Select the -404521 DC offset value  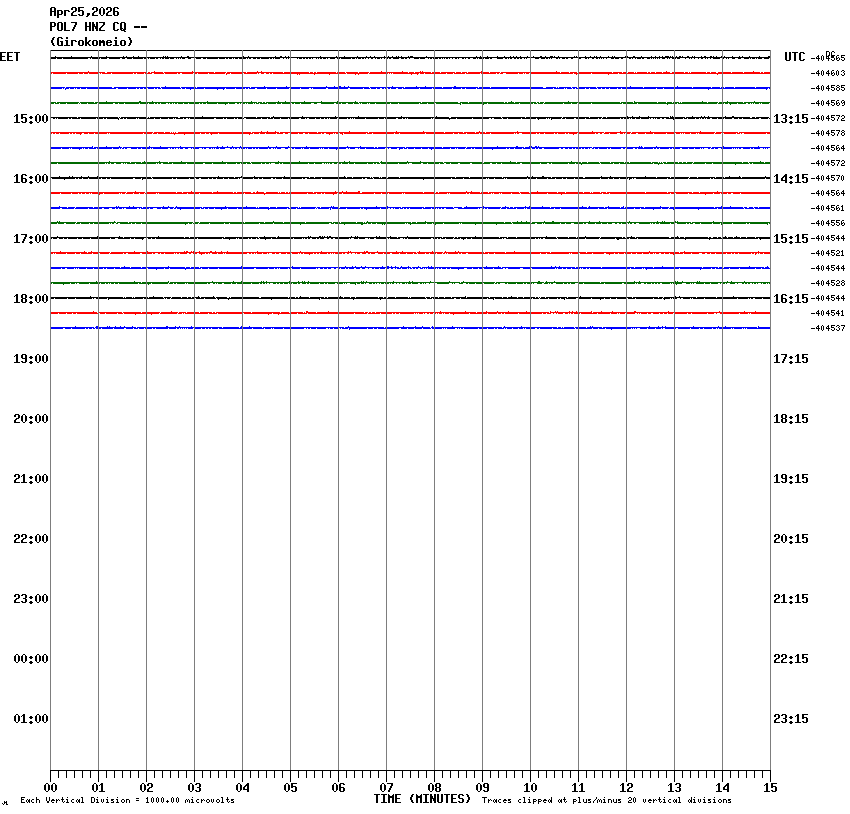[828, 253]
